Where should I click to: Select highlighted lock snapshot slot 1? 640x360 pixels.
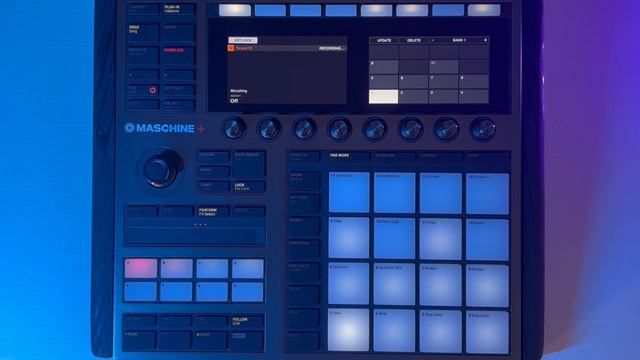[x=384, y=97]
